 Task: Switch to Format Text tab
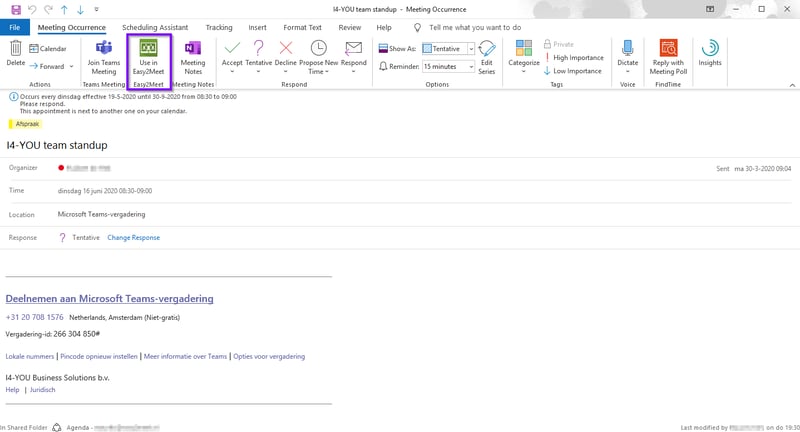(x=302, y=28)
